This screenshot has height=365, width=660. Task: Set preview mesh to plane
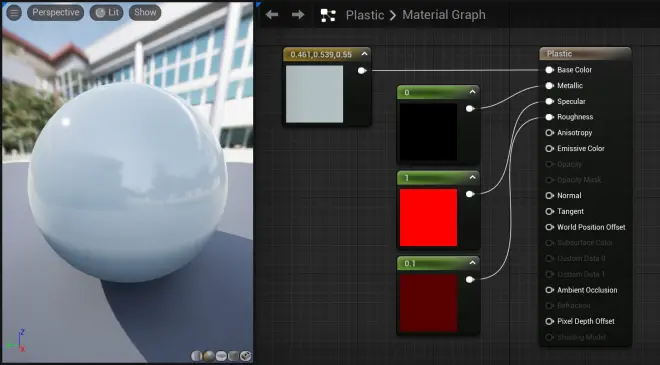point(221,356)
